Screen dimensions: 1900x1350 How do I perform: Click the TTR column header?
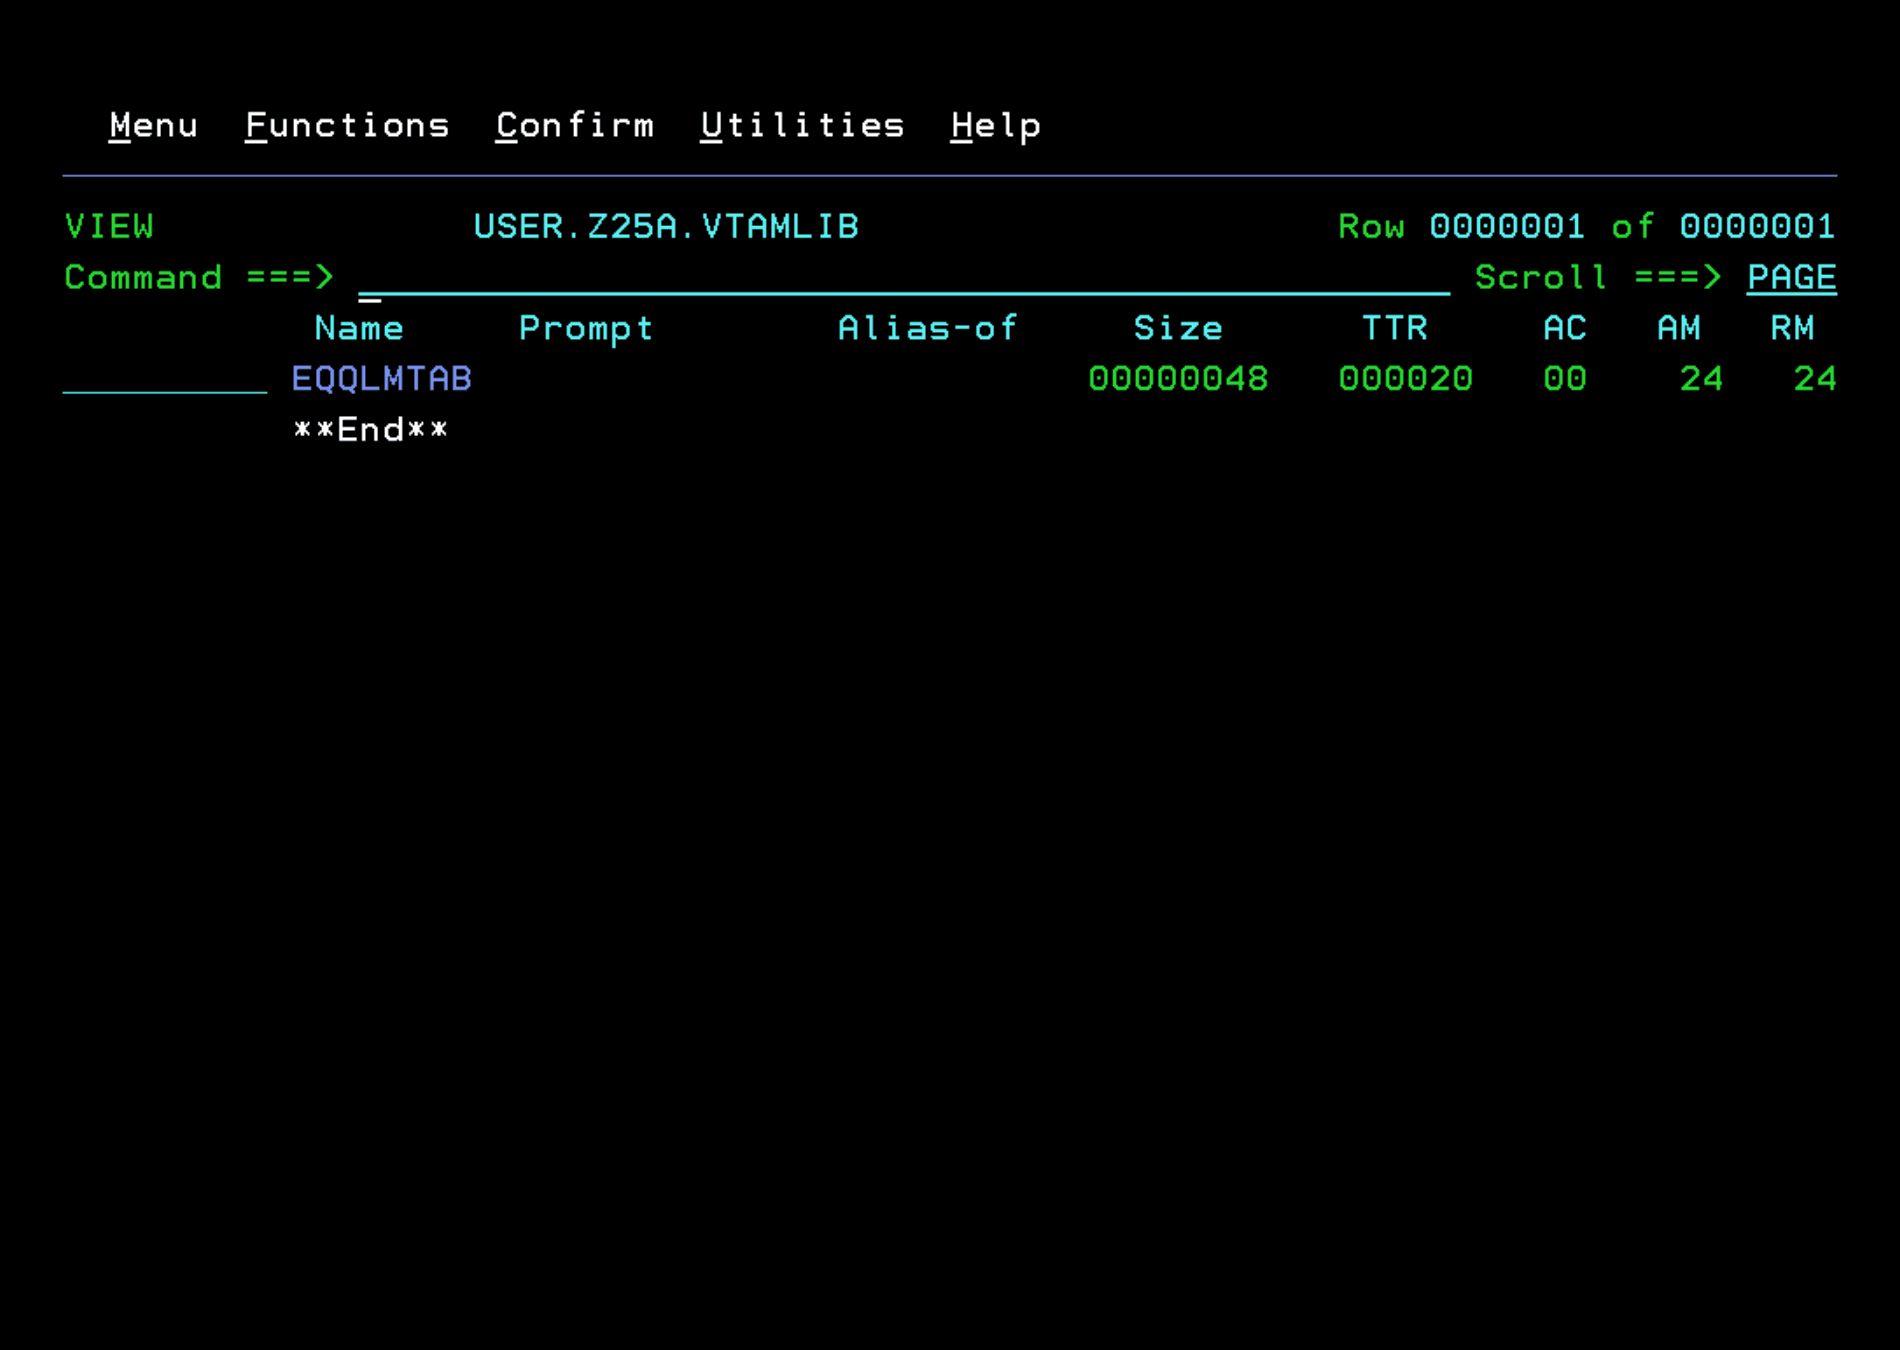tap(1395, 328)
